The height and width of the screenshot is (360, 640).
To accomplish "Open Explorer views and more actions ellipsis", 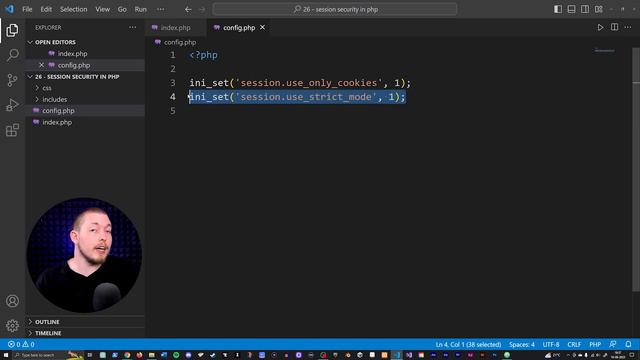I will [133, 27].
